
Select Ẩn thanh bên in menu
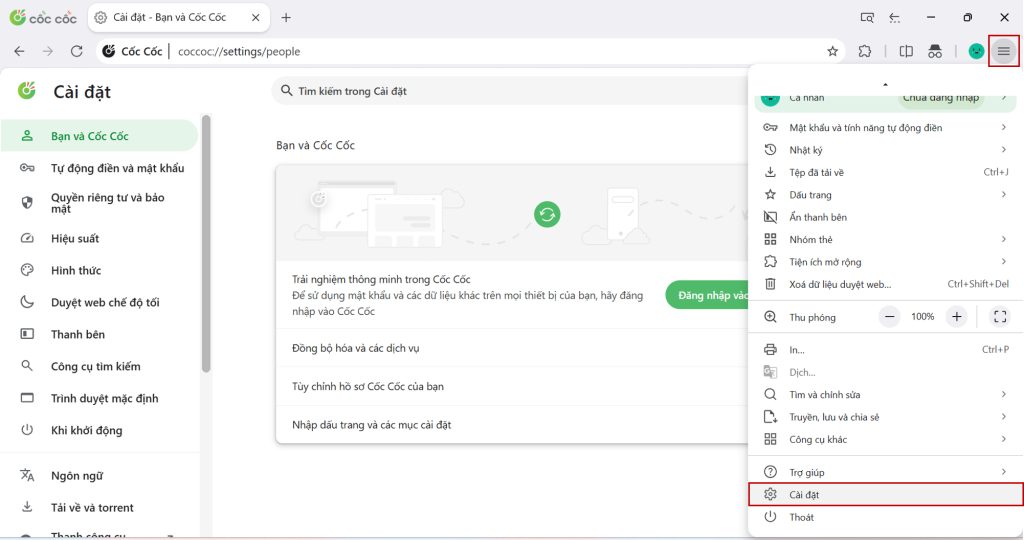pyautogui.click(x=886, y=217)
